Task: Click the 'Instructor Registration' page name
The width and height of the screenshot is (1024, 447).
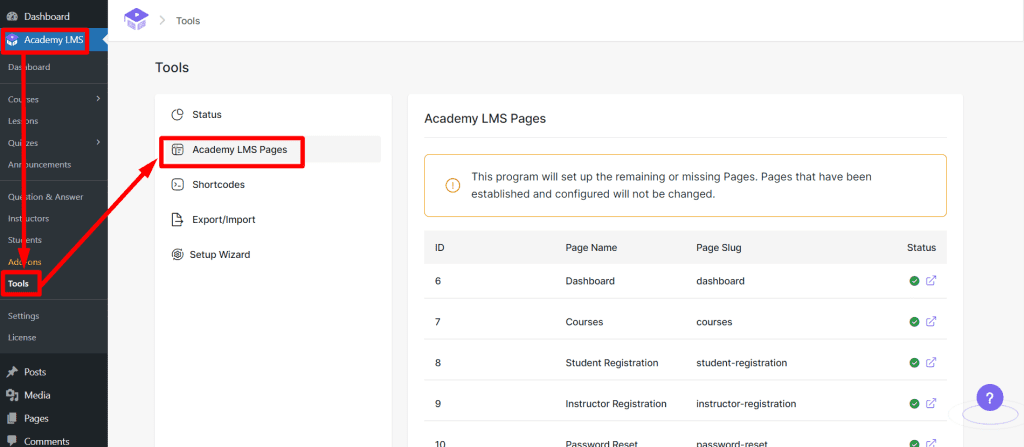Action: (x=616, y=403)
